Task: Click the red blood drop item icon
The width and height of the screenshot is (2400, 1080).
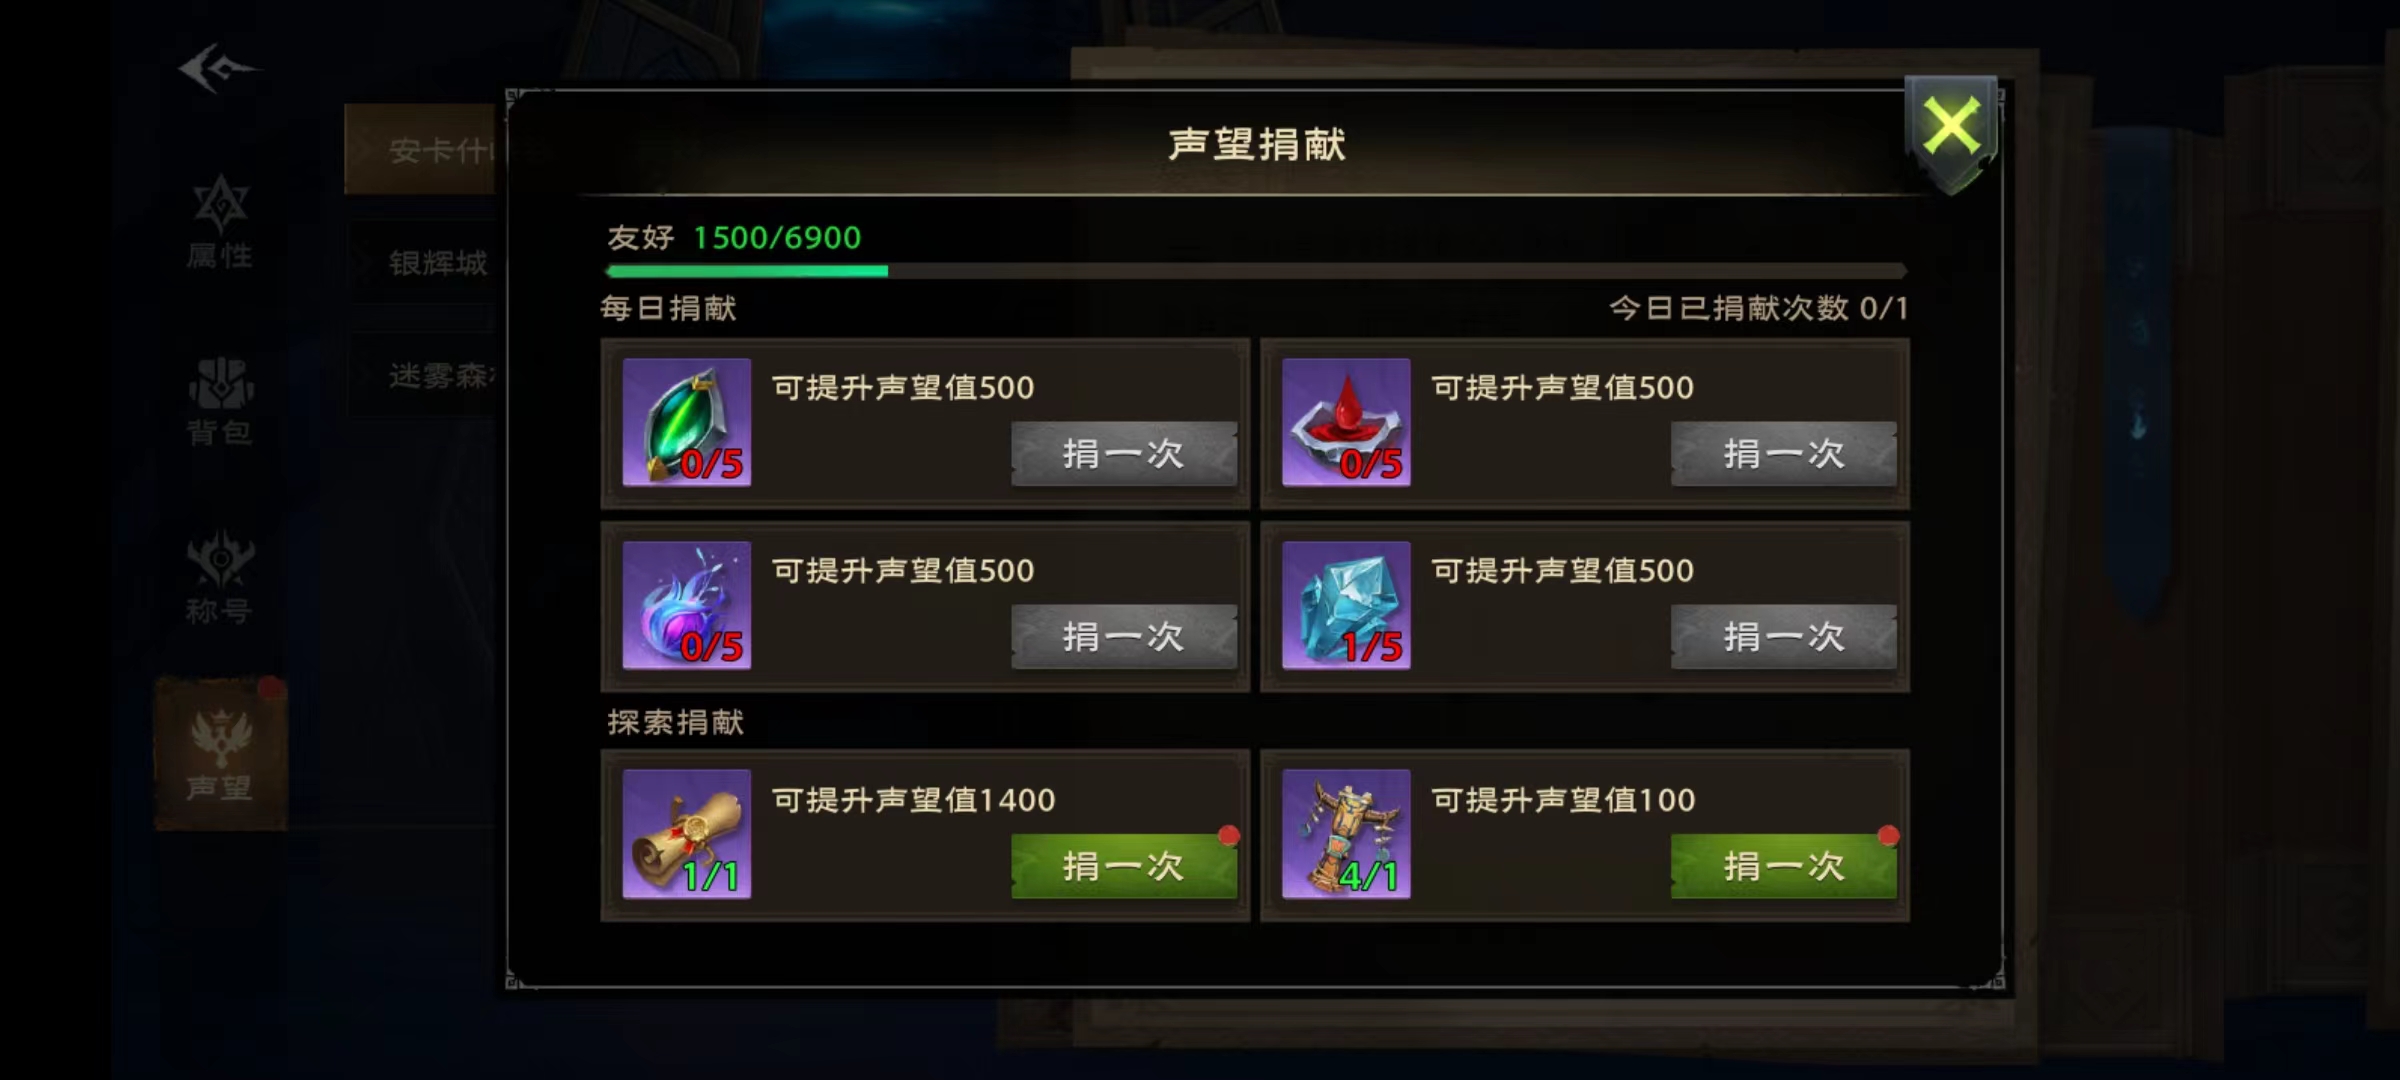Action: pos(1346,422)
